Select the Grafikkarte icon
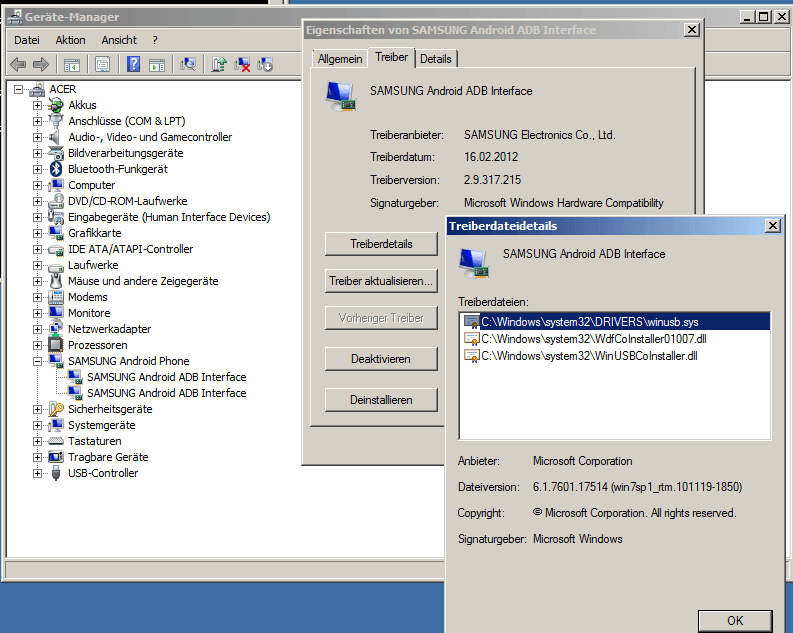The image size is (793, 633). click(x=56, y=233)
